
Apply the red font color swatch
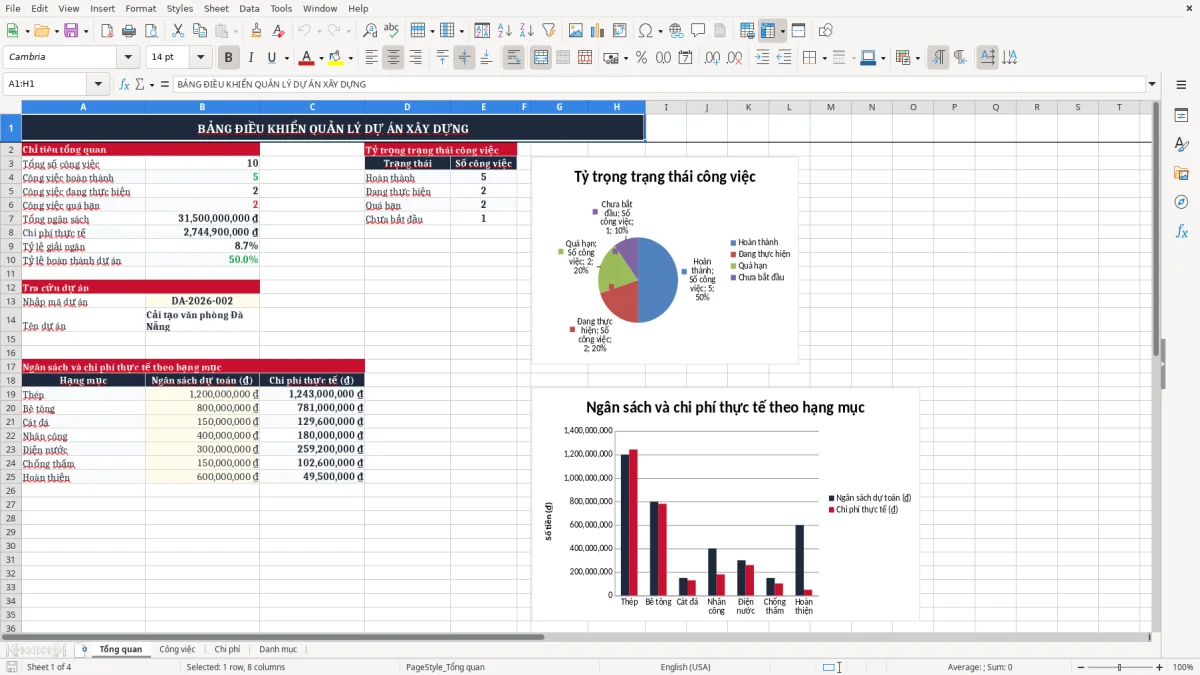pyautogui.click(x=306, y=58)
